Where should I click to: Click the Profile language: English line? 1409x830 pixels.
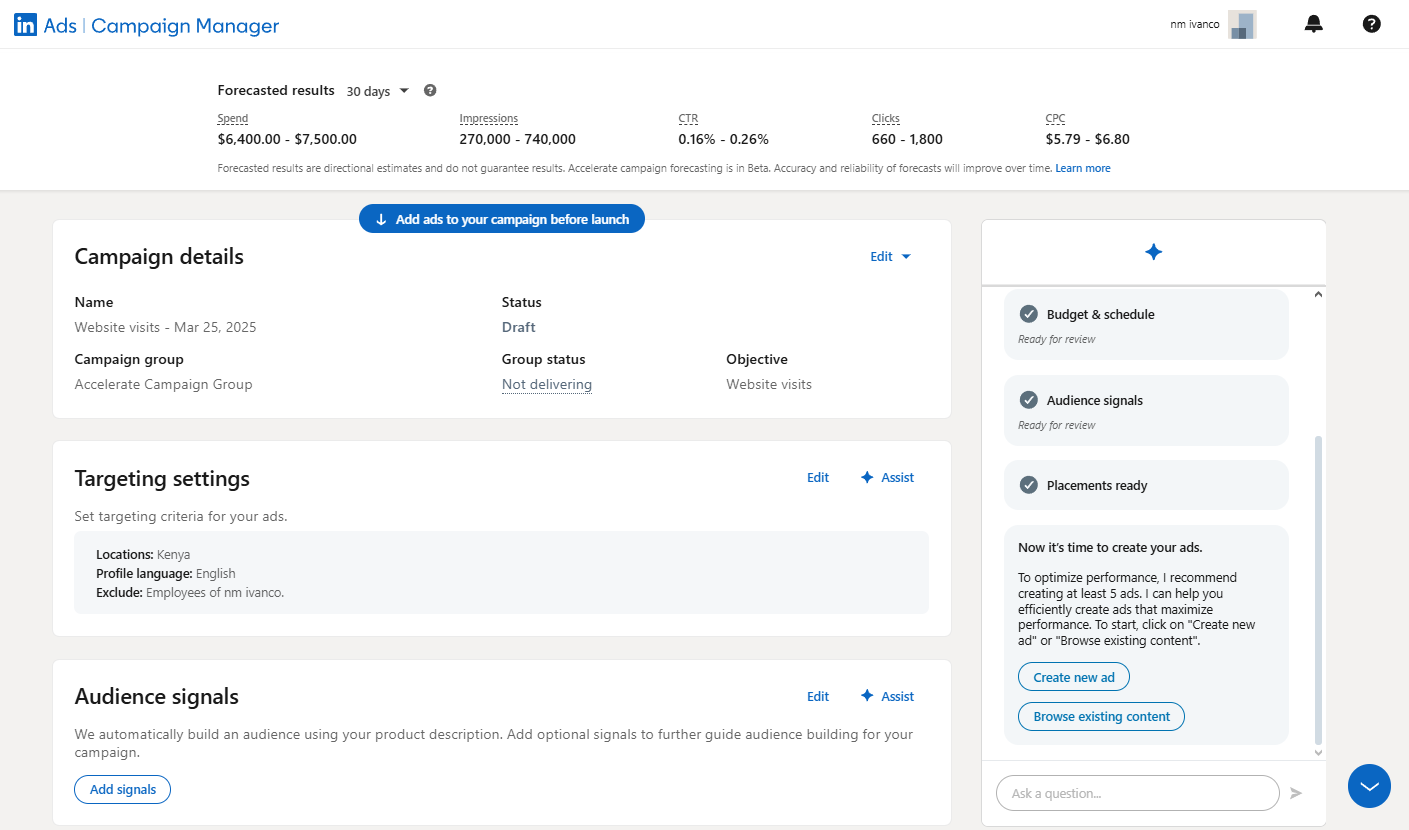[166, 573]
